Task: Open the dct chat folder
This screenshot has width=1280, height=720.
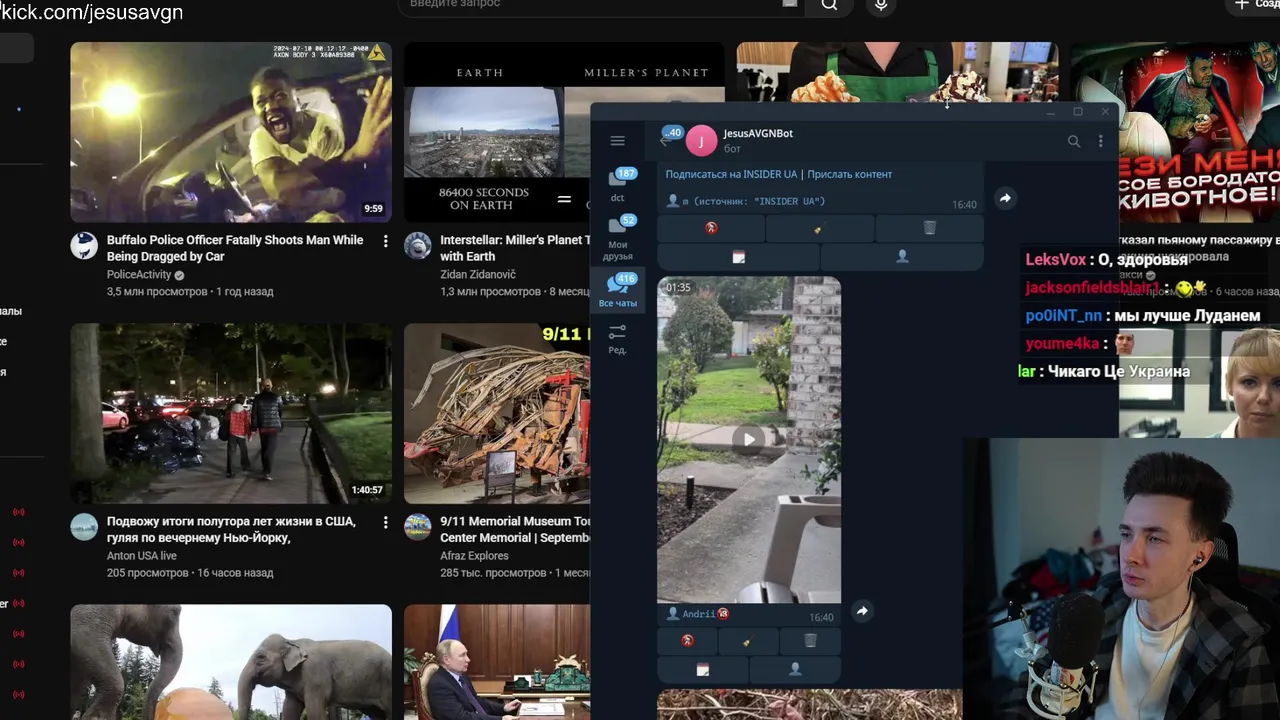Action: pos(618,185)
